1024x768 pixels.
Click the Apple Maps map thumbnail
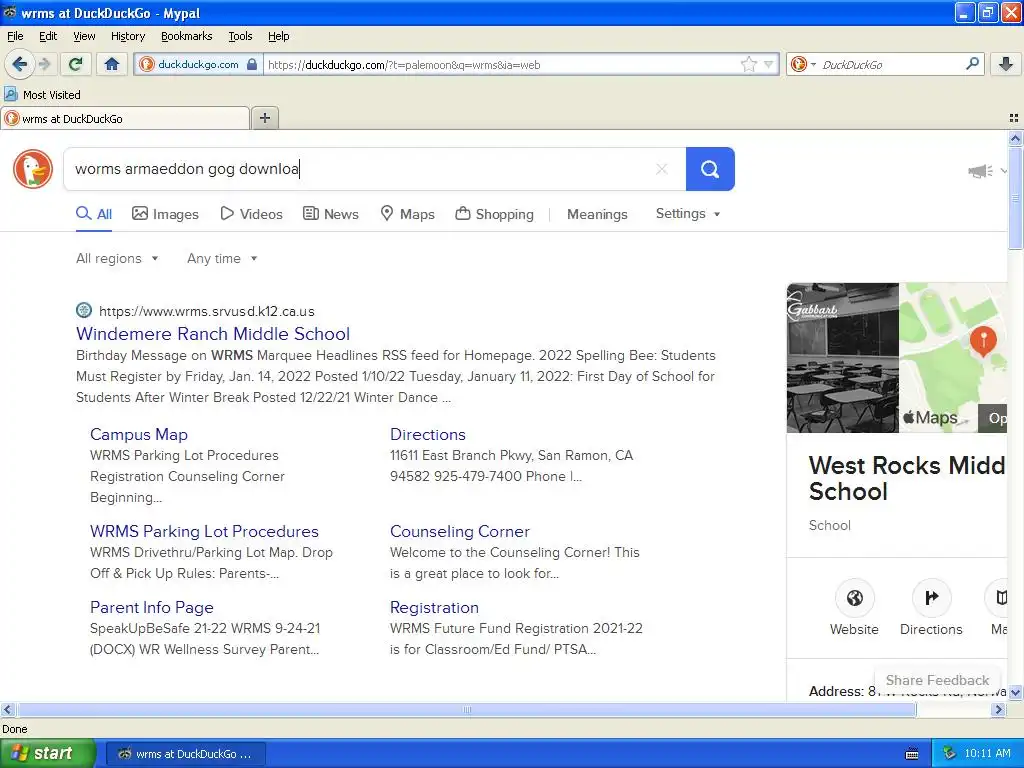click(x=953, y=358)
